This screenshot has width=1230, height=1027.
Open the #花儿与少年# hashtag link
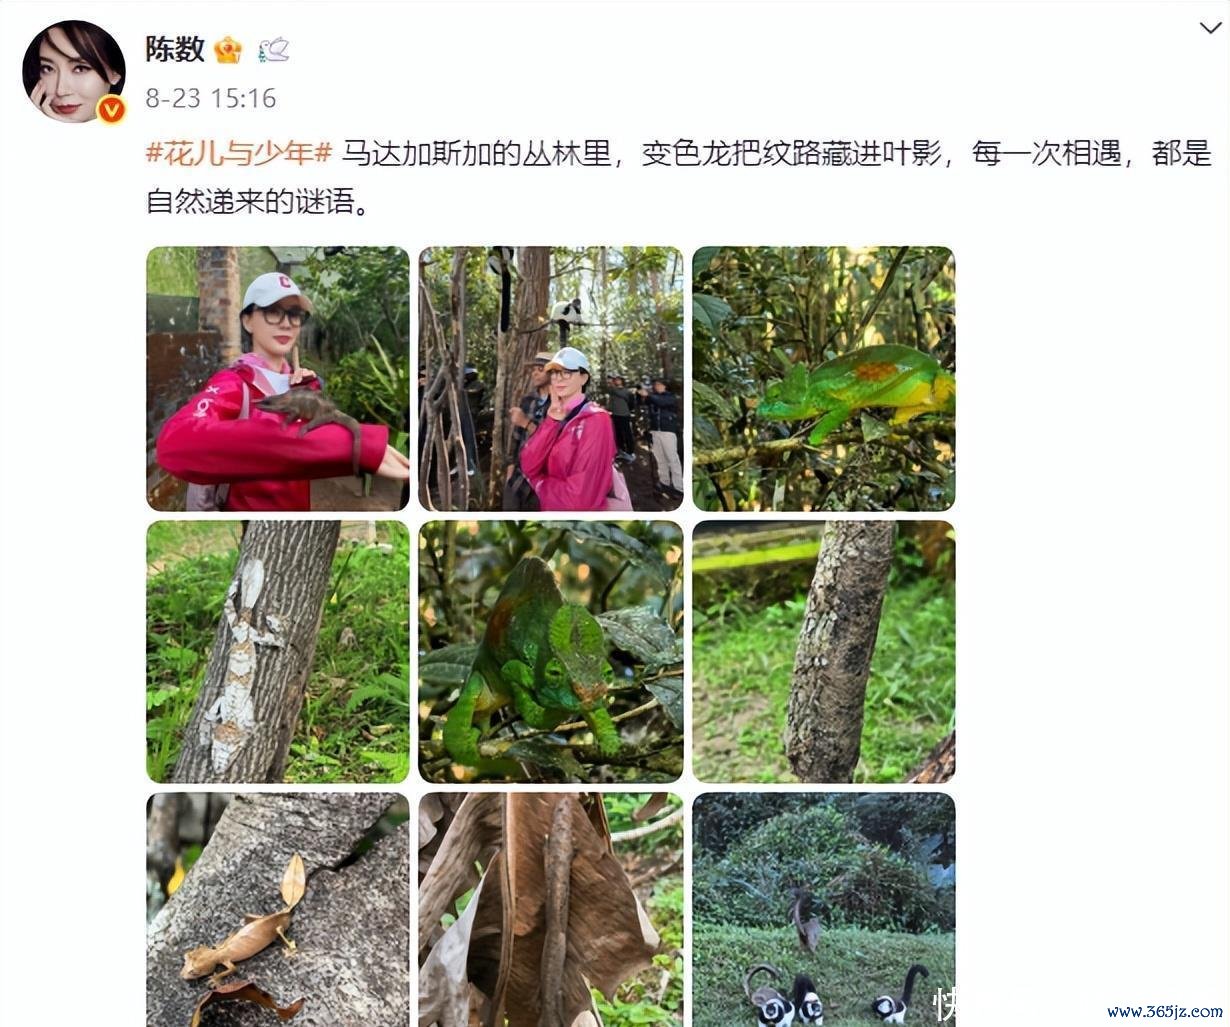click(x=239, y=153)
